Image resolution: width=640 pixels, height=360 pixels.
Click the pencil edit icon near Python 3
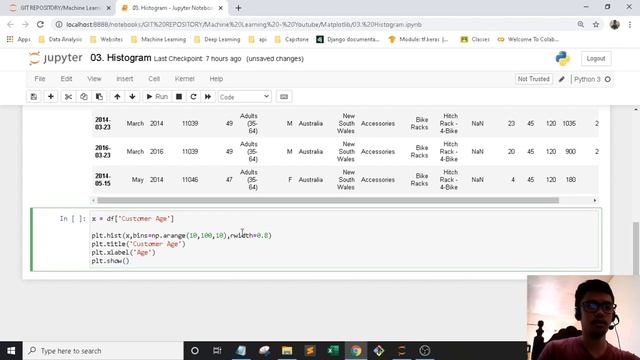562,79
